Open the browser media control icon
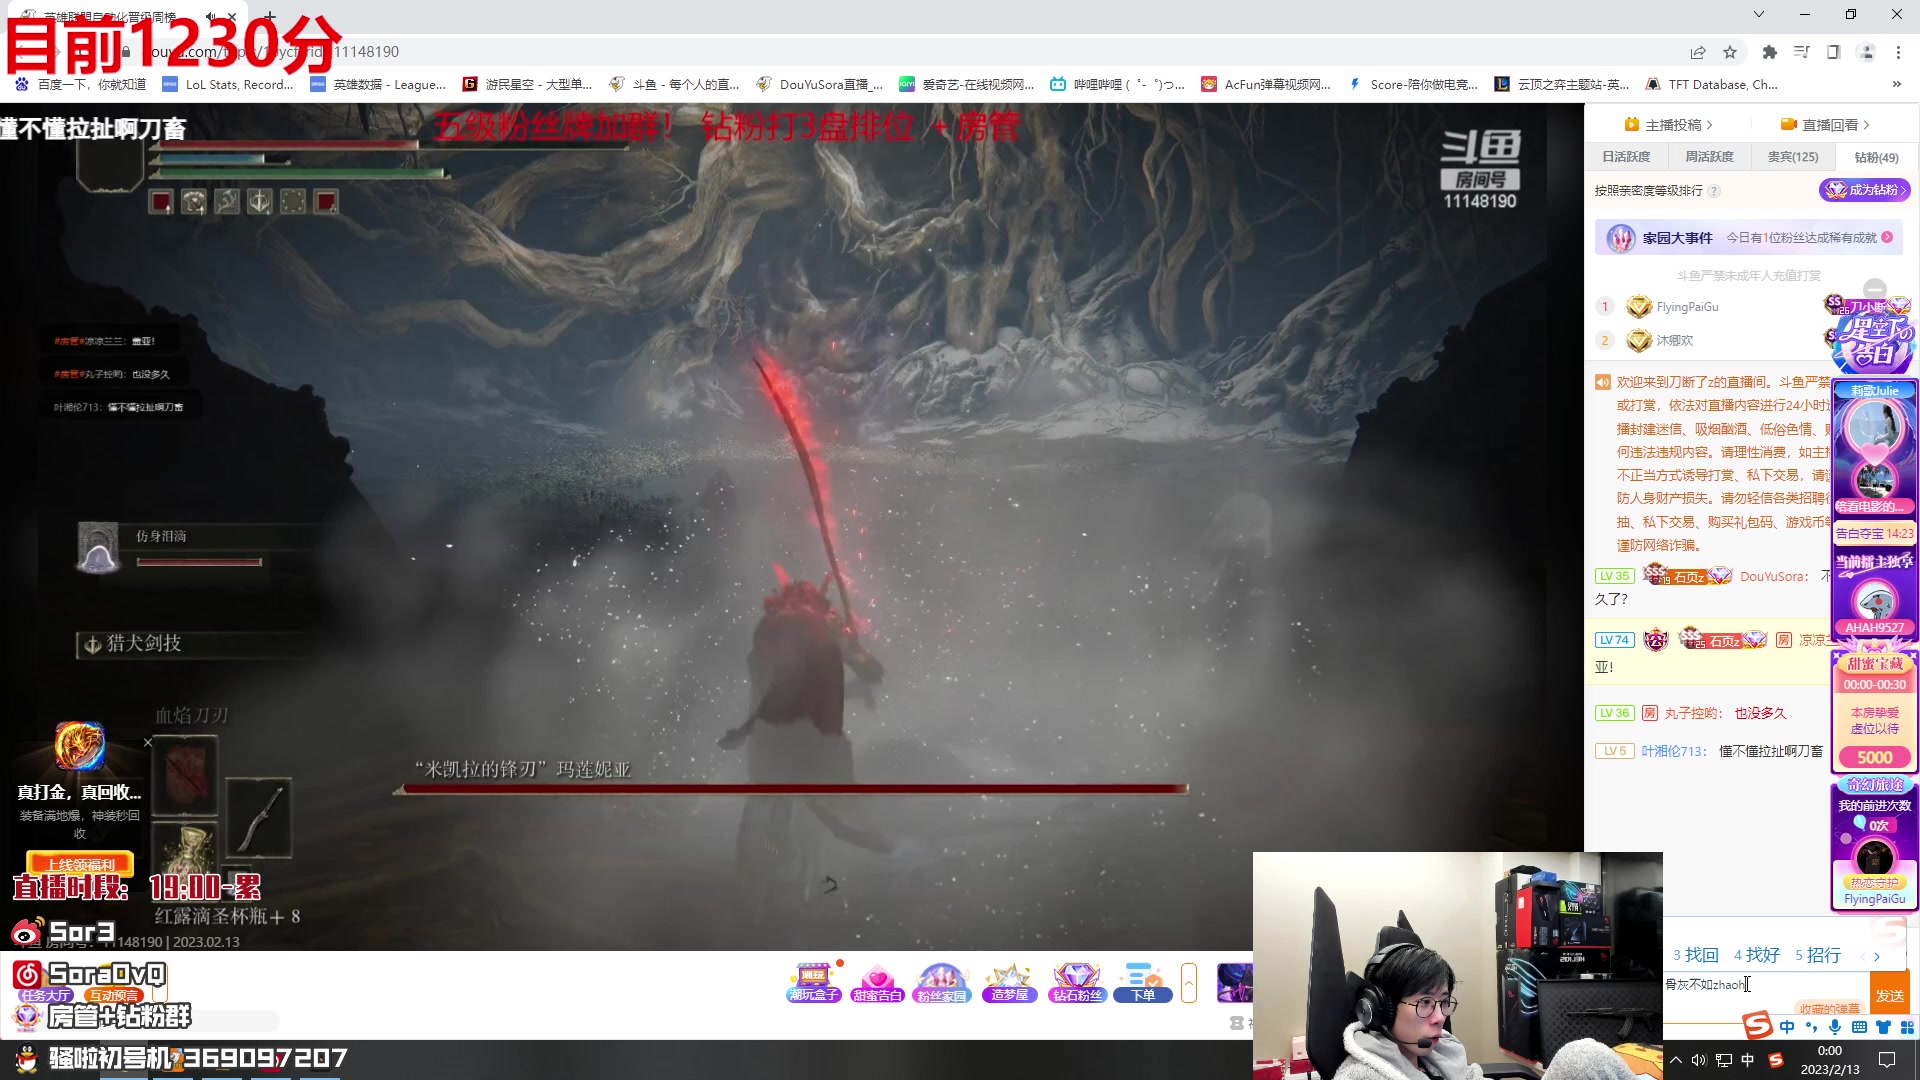Screen dimensions: 1920x1080 pyautogui.click(x=1802, y=52)
